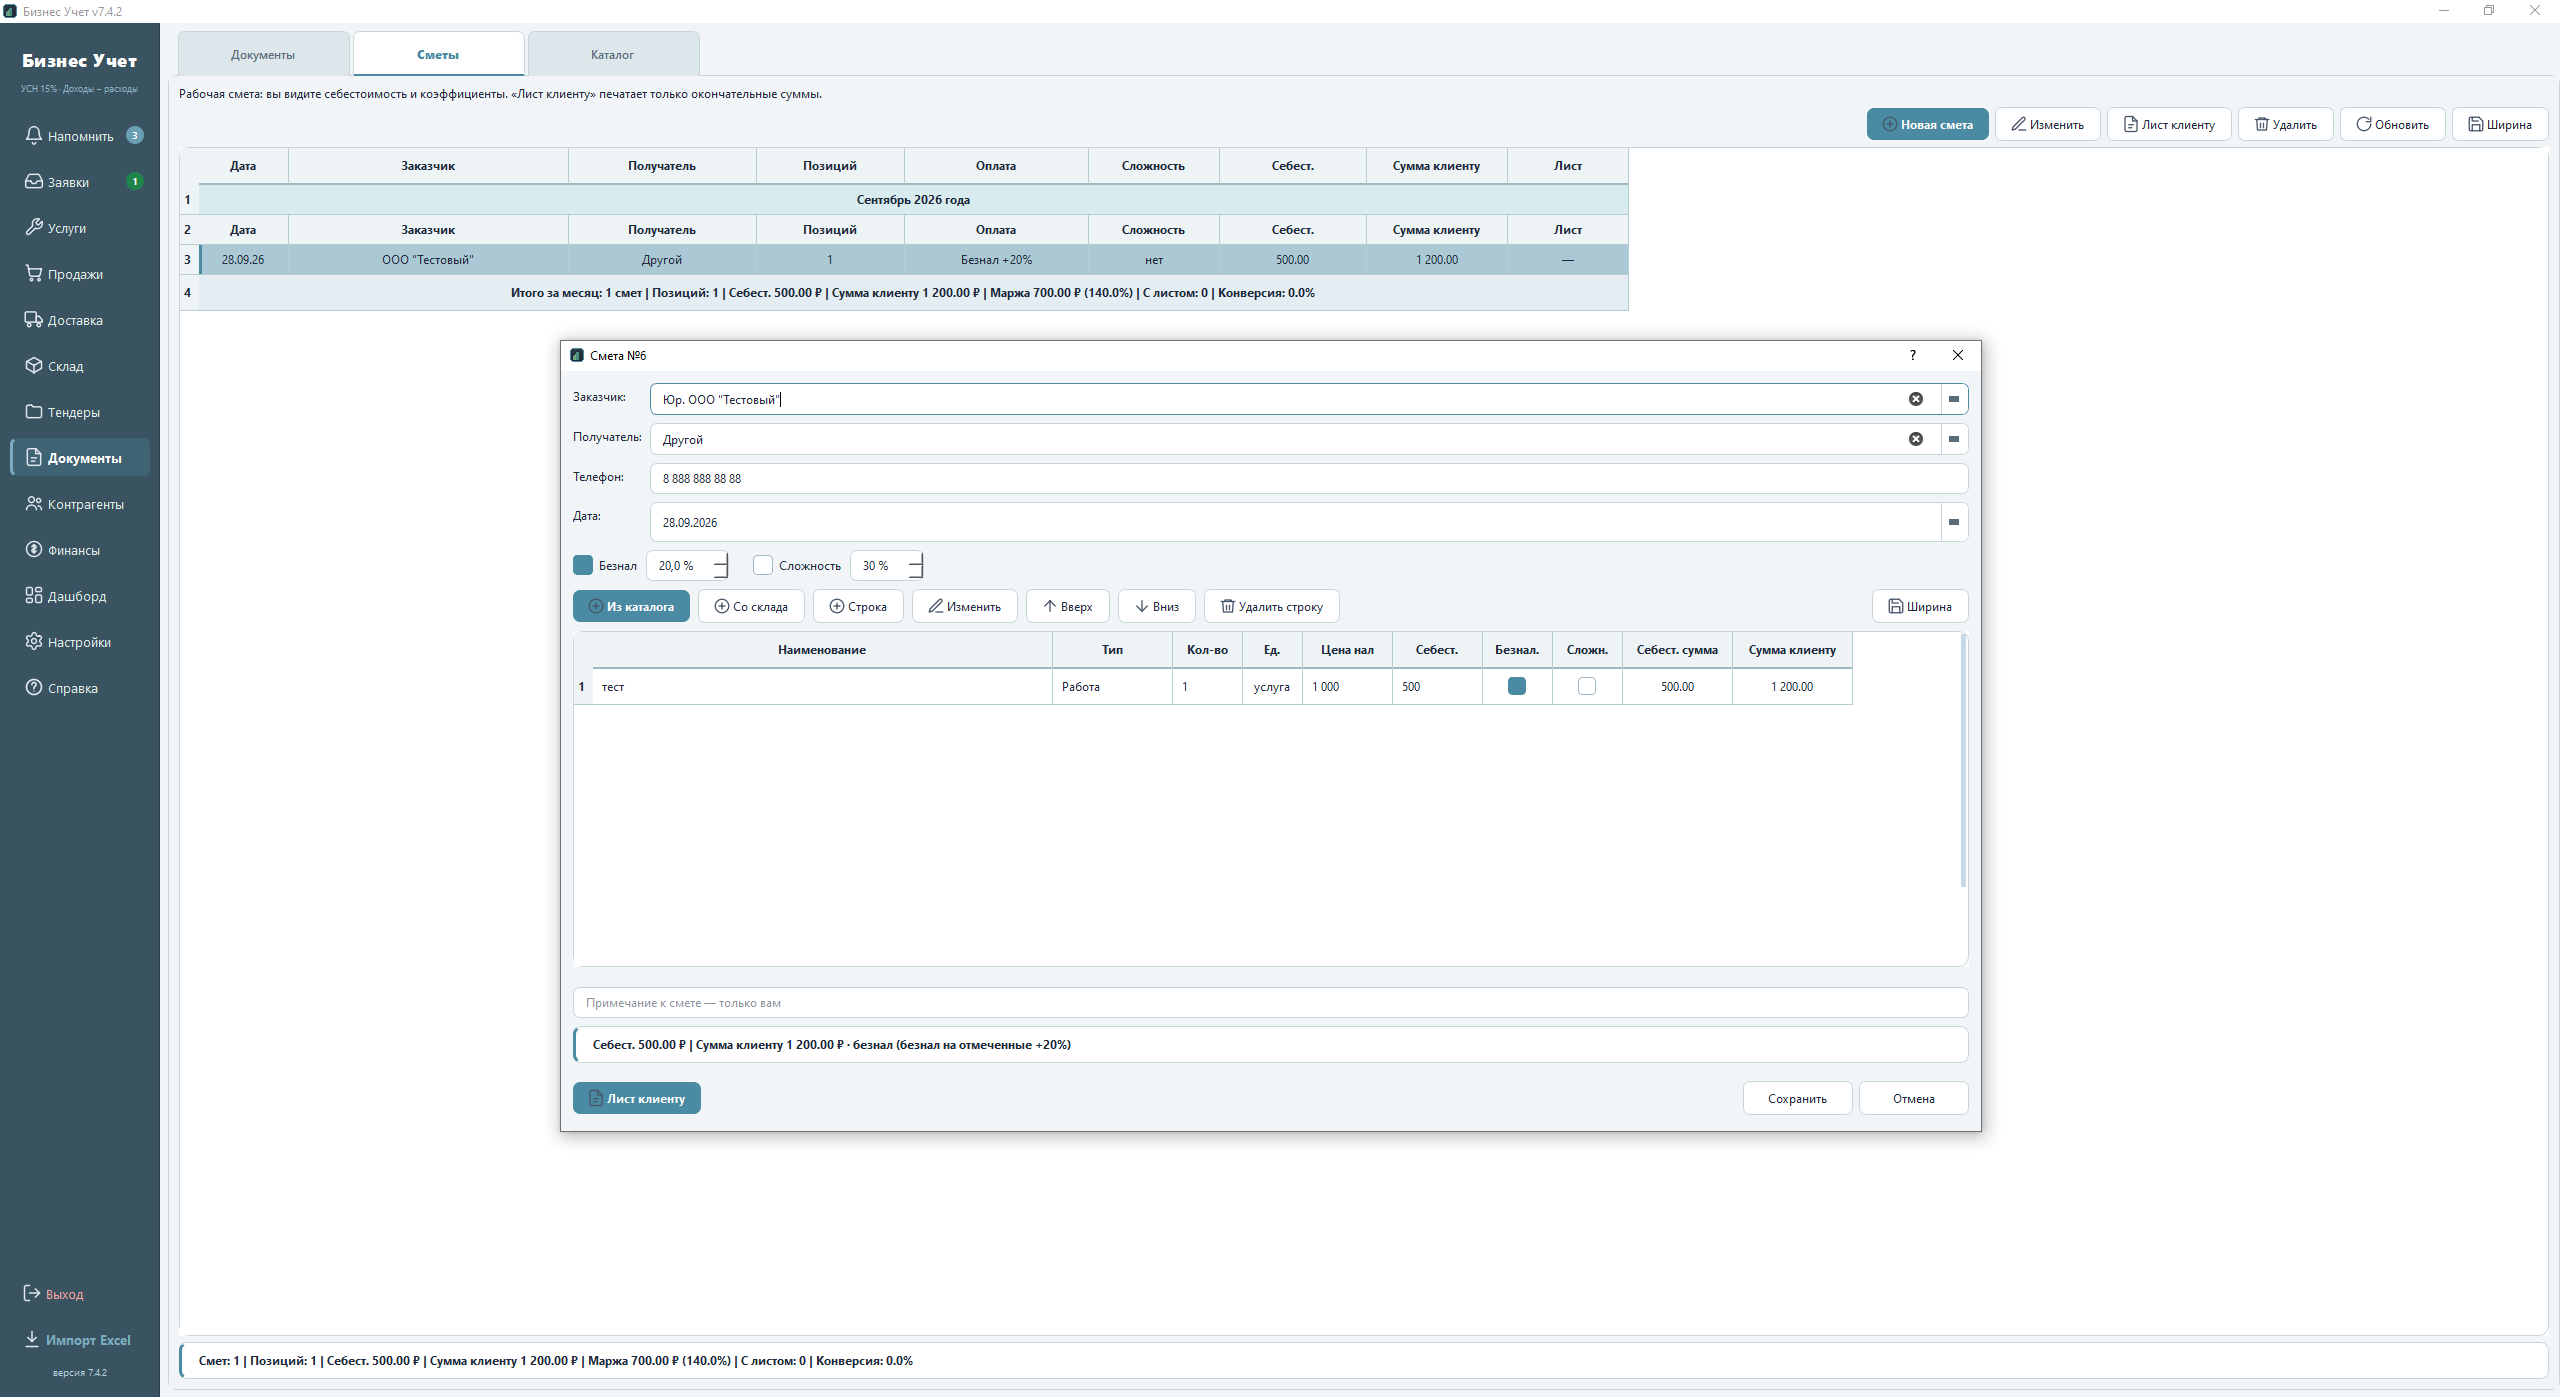
Task: Click the Из каталога button
Action: click(x=631, y=606)
